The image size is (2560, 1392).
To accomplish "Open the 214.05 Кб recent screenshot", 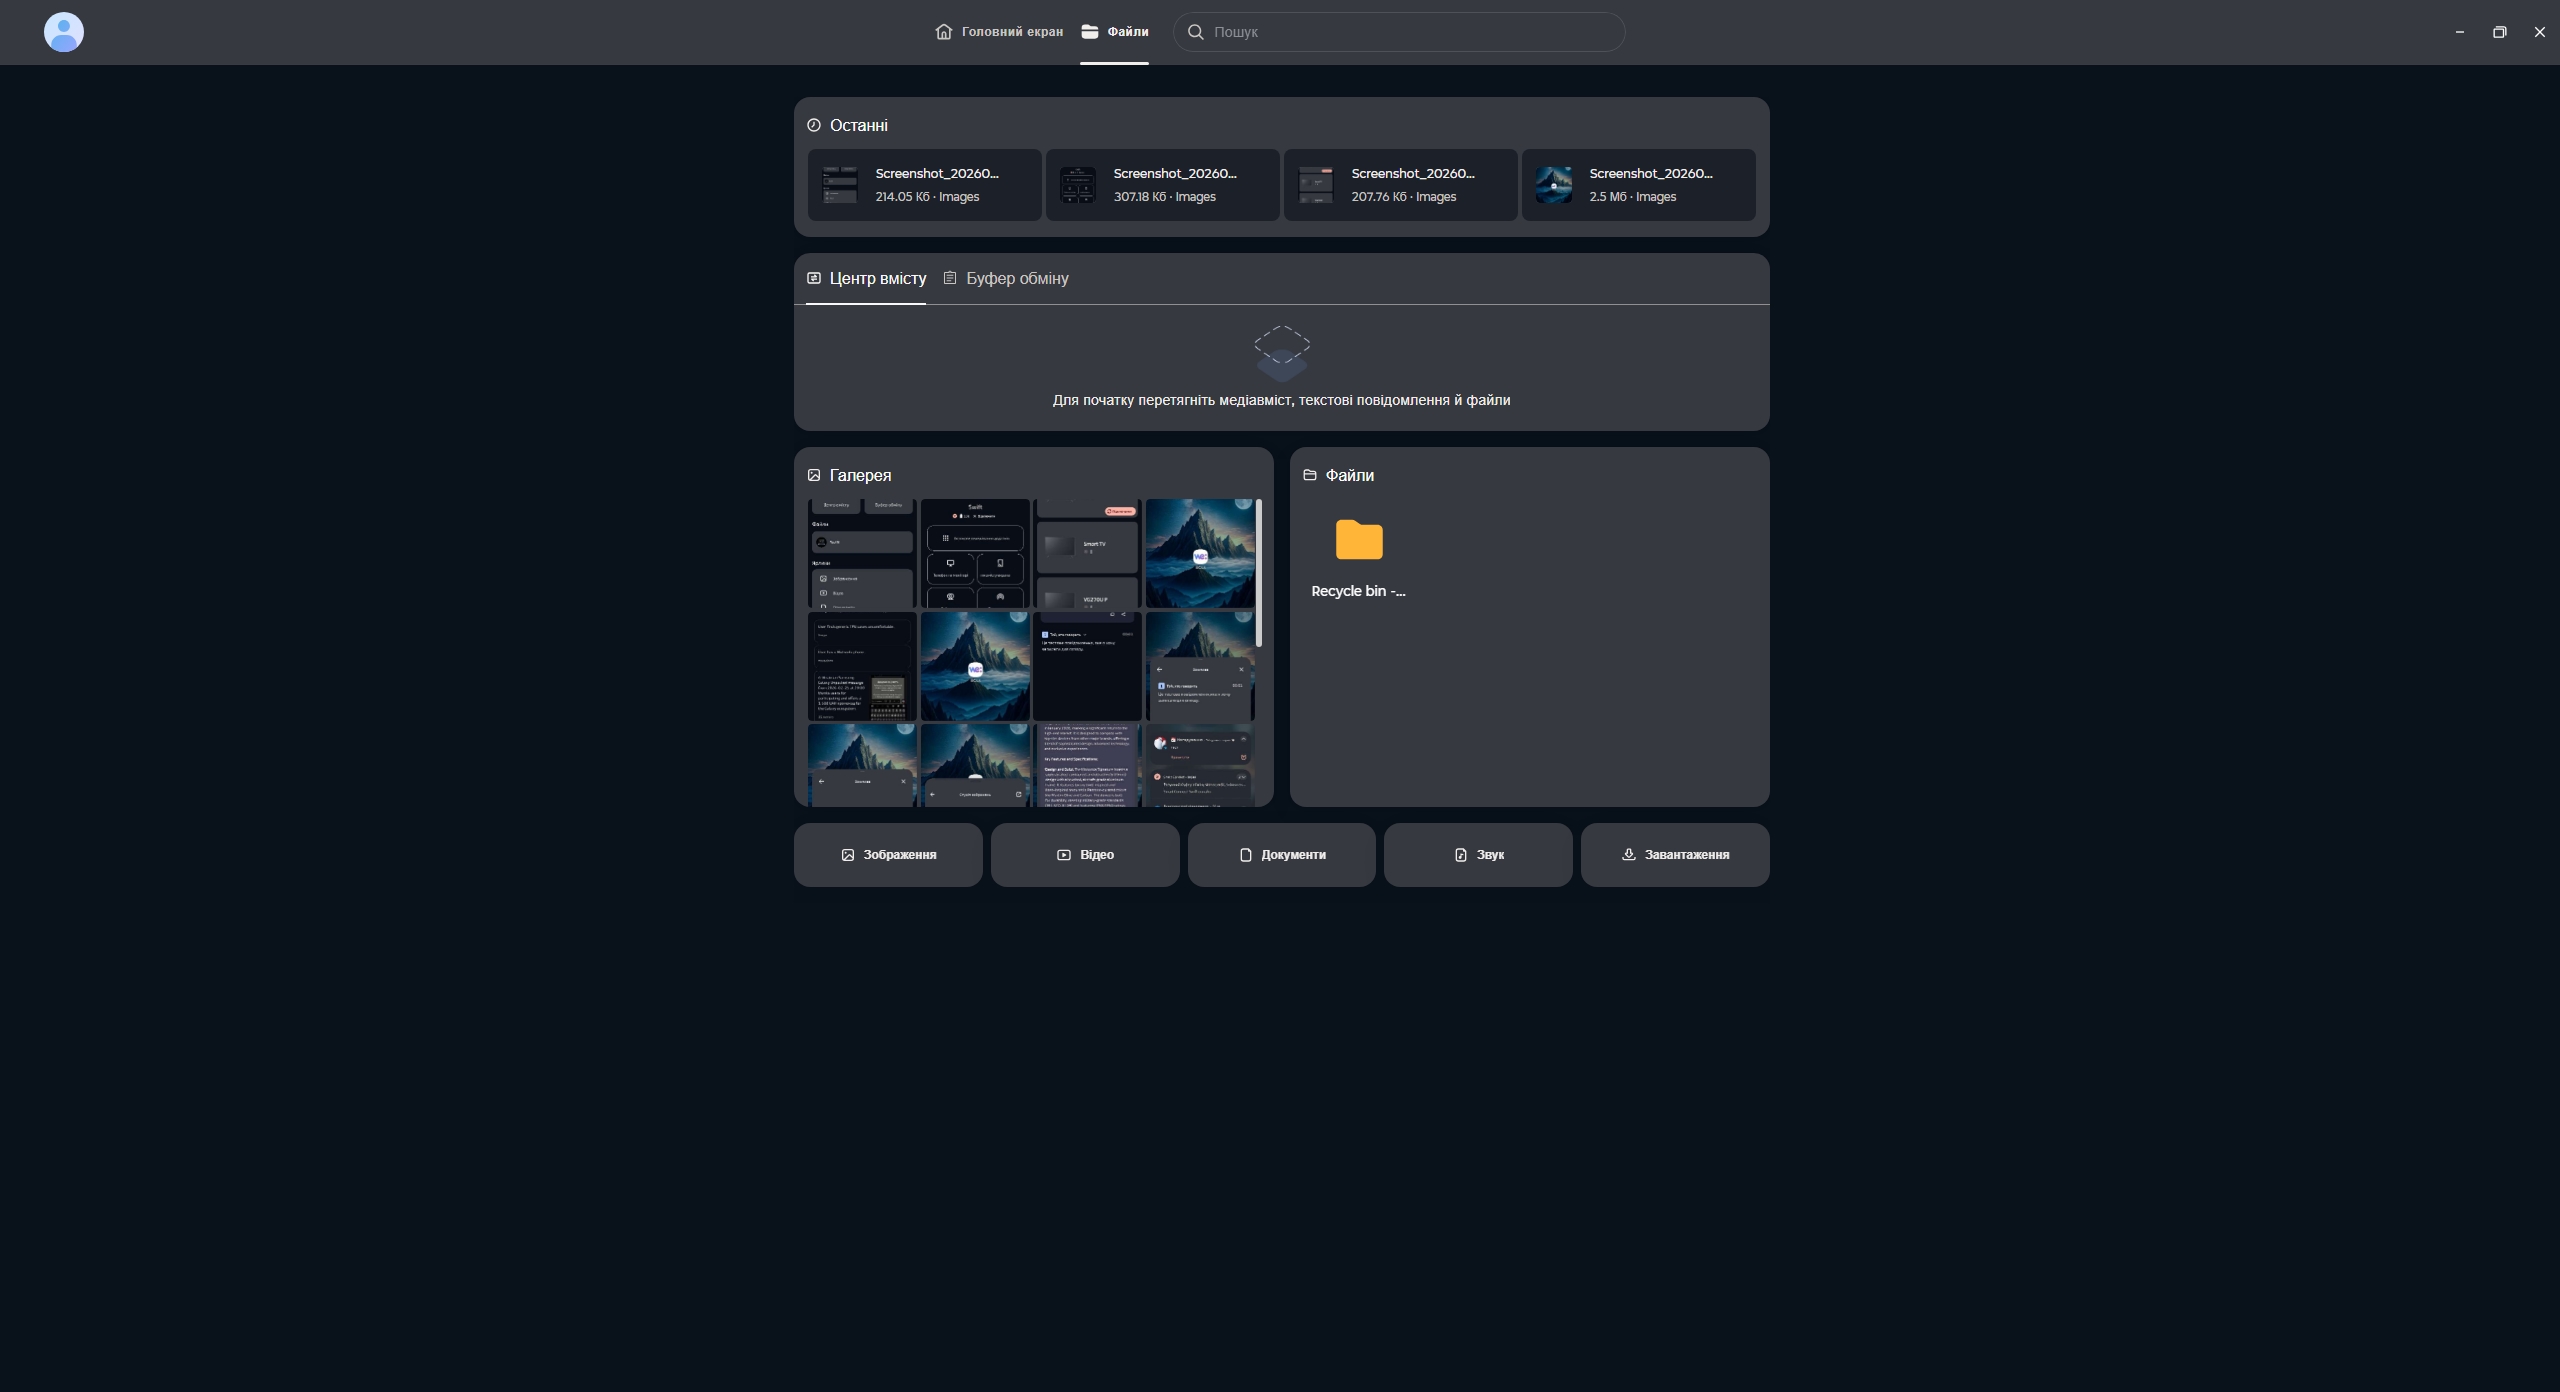I will coord(924,185).
